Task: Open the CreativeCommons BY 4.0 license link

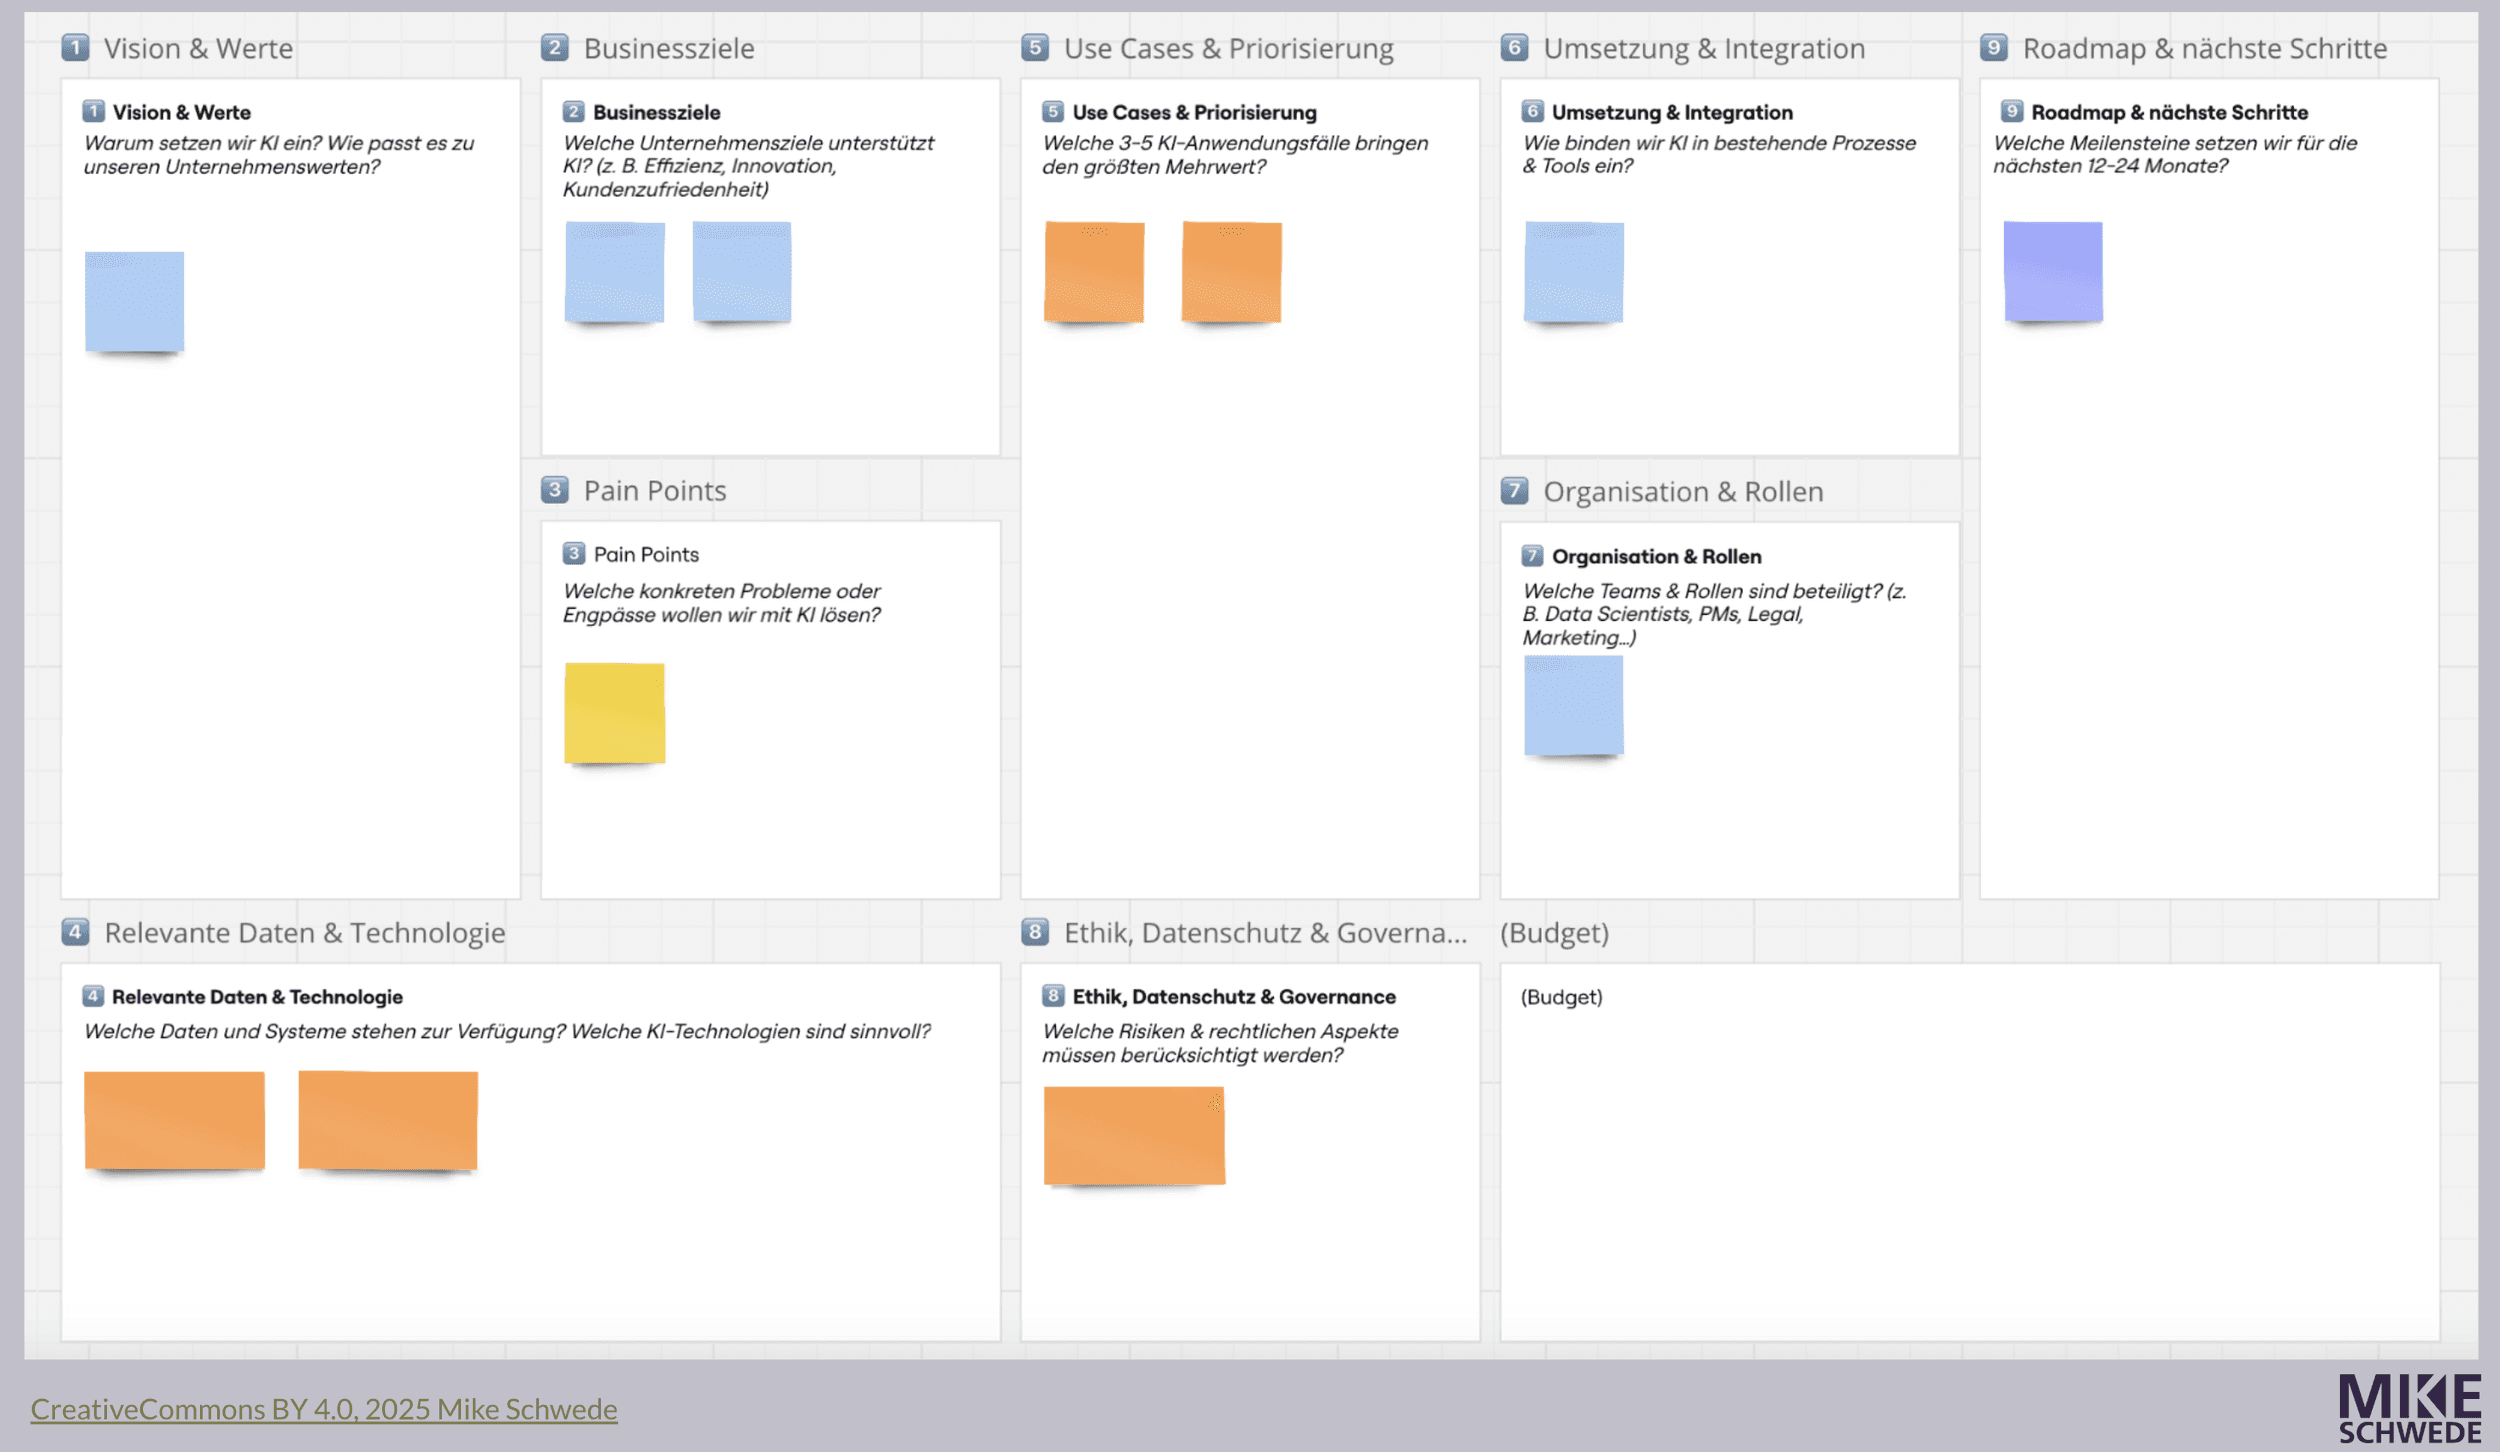Action: 325,1409
